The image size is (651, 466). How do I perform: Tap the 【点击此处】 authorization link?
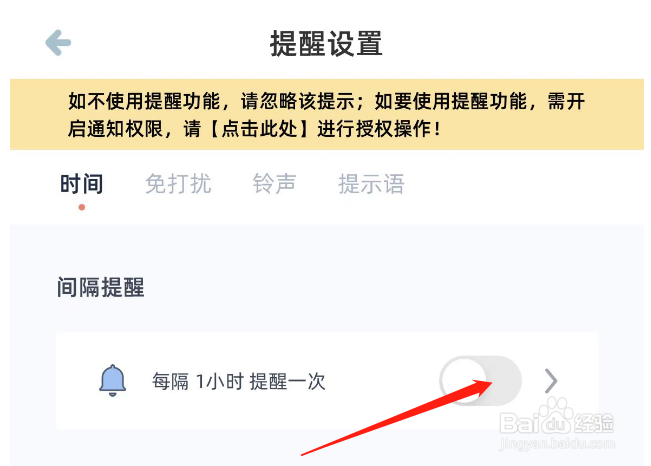pyautogui.click(x=258, y=129)
